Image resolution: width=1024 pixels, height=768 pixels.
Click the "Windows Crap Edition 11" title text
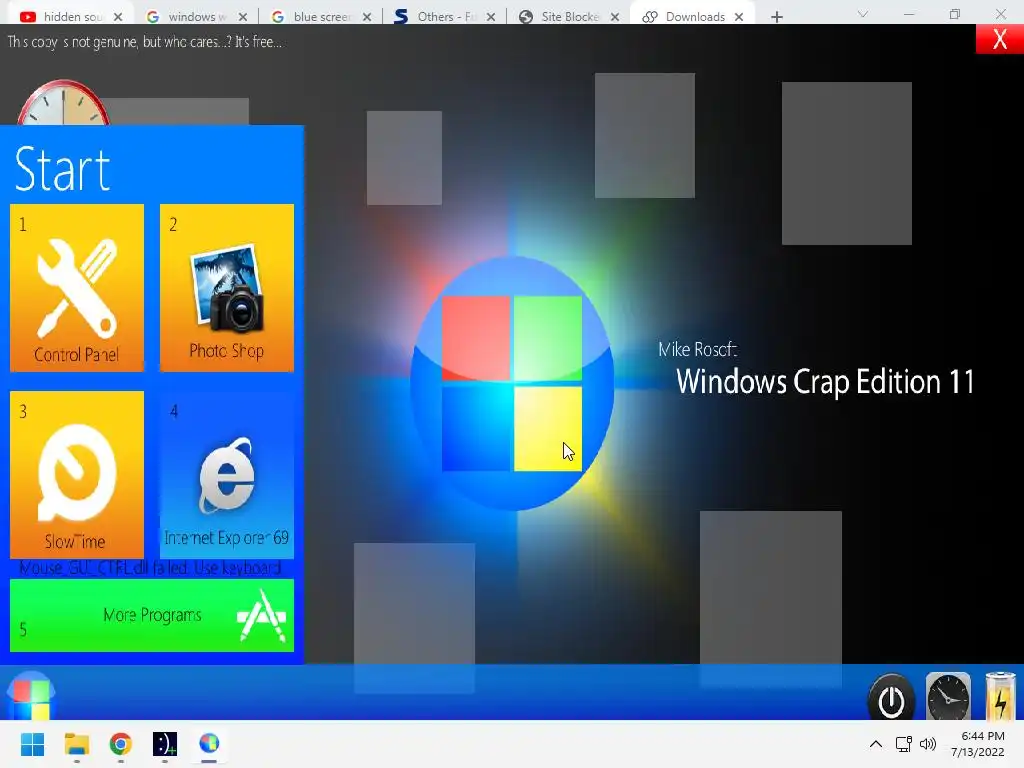(825, 382)
